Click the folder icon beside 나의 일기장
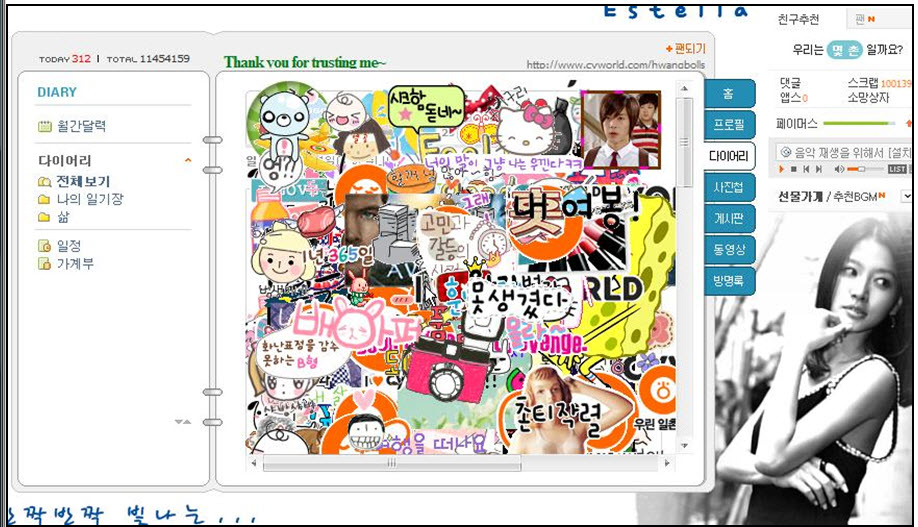 (44, 199)
